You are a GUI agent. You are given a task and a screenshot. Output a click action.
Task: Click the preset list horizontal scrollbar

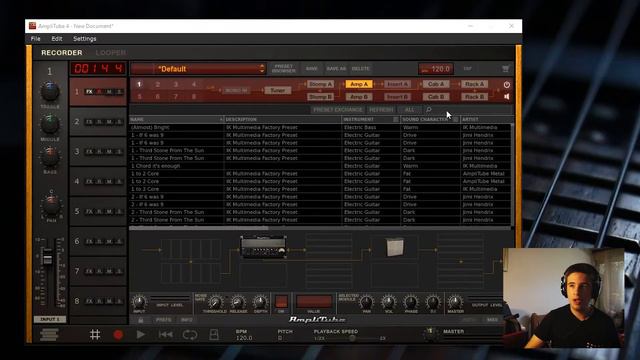pos(199,228)
